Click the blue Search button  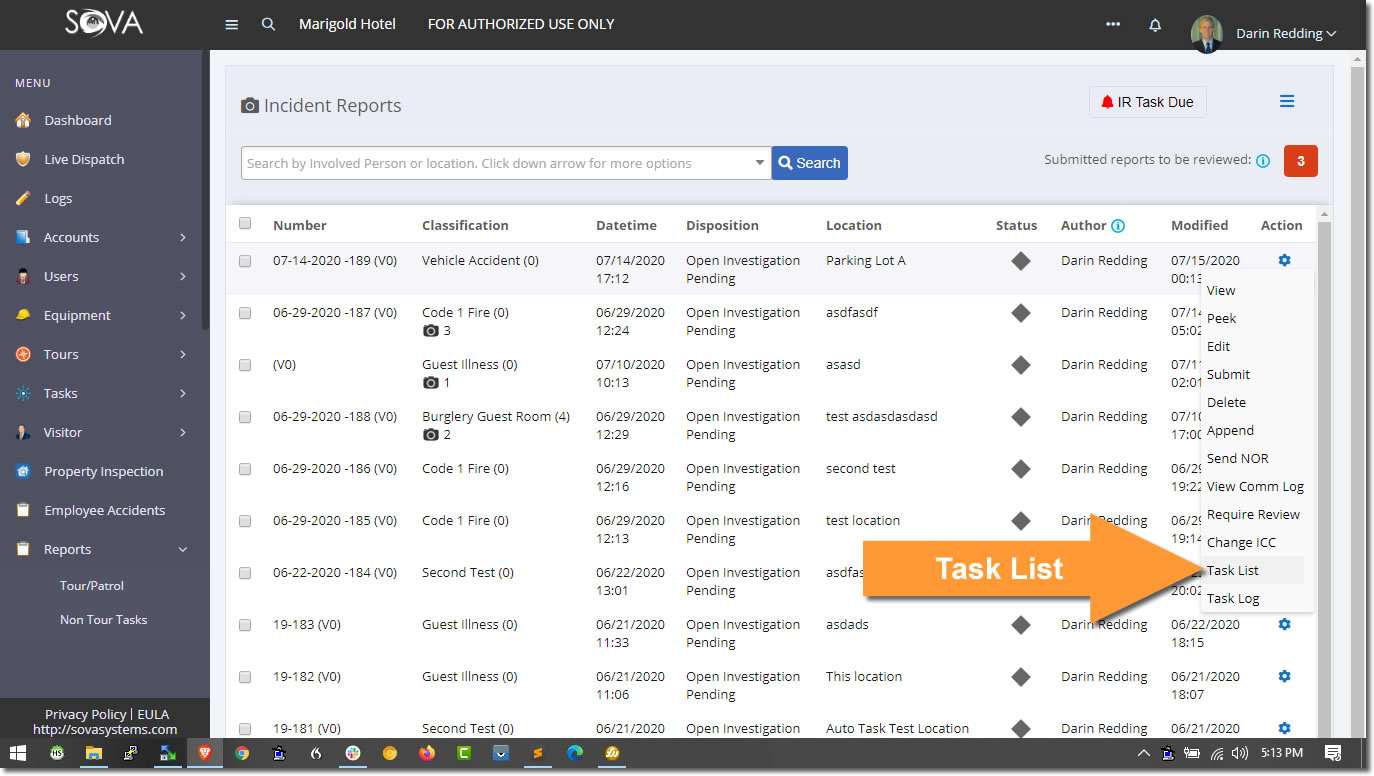pyautogui.click(x=810, y=163)
